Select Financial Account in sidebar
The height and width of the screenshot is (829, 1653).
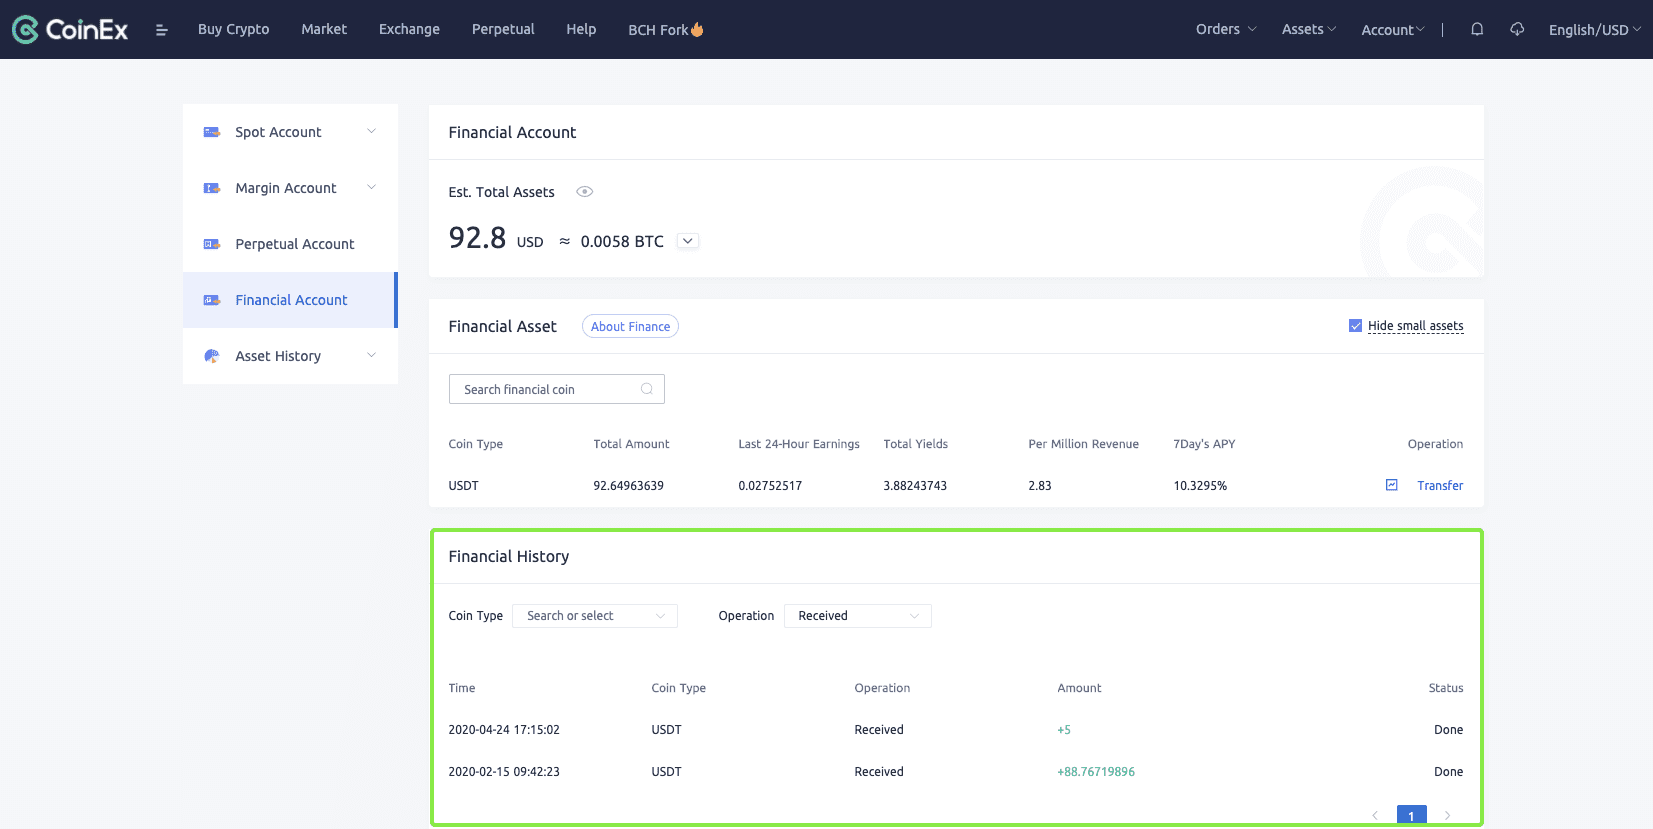(290, 300)
